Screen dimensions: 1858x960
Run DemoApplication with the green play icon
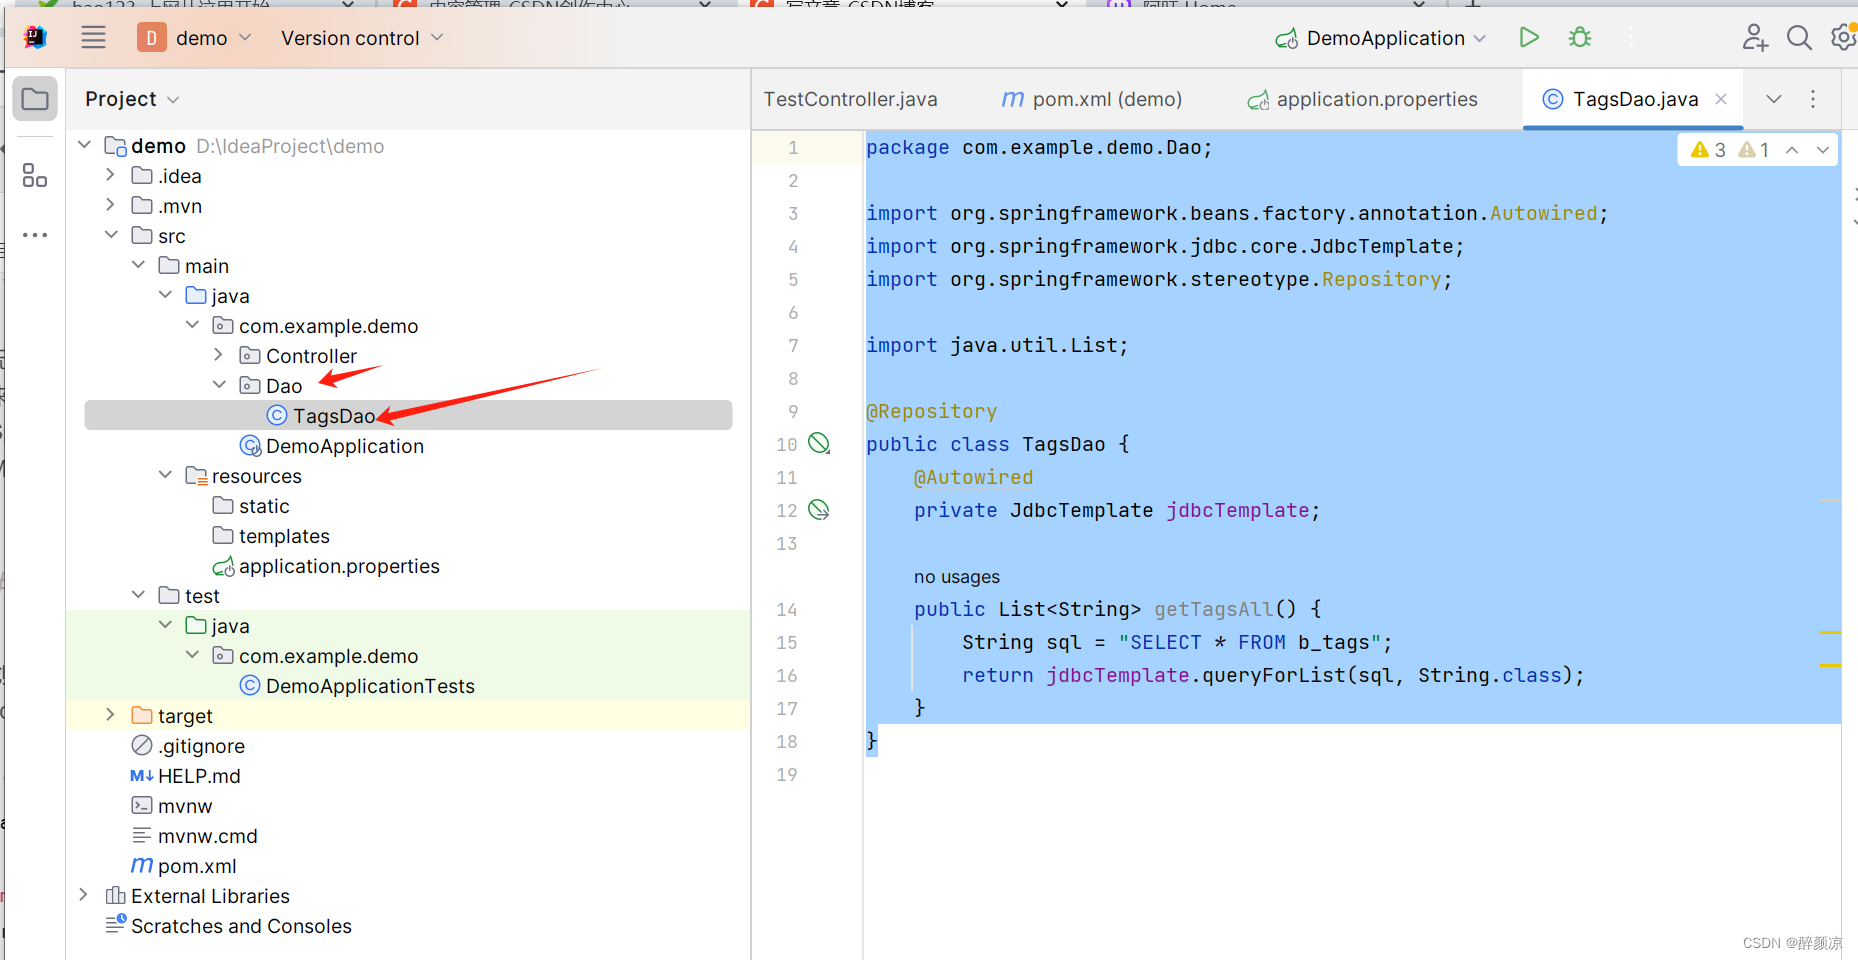click(x=1529, y=38)
